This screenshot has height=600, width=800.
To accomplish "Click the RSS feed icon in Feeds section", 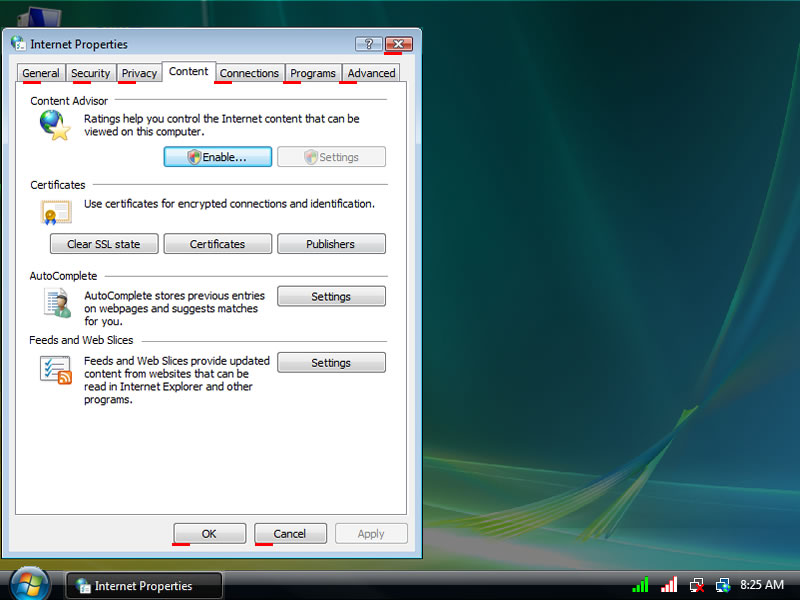I will 55,370.
